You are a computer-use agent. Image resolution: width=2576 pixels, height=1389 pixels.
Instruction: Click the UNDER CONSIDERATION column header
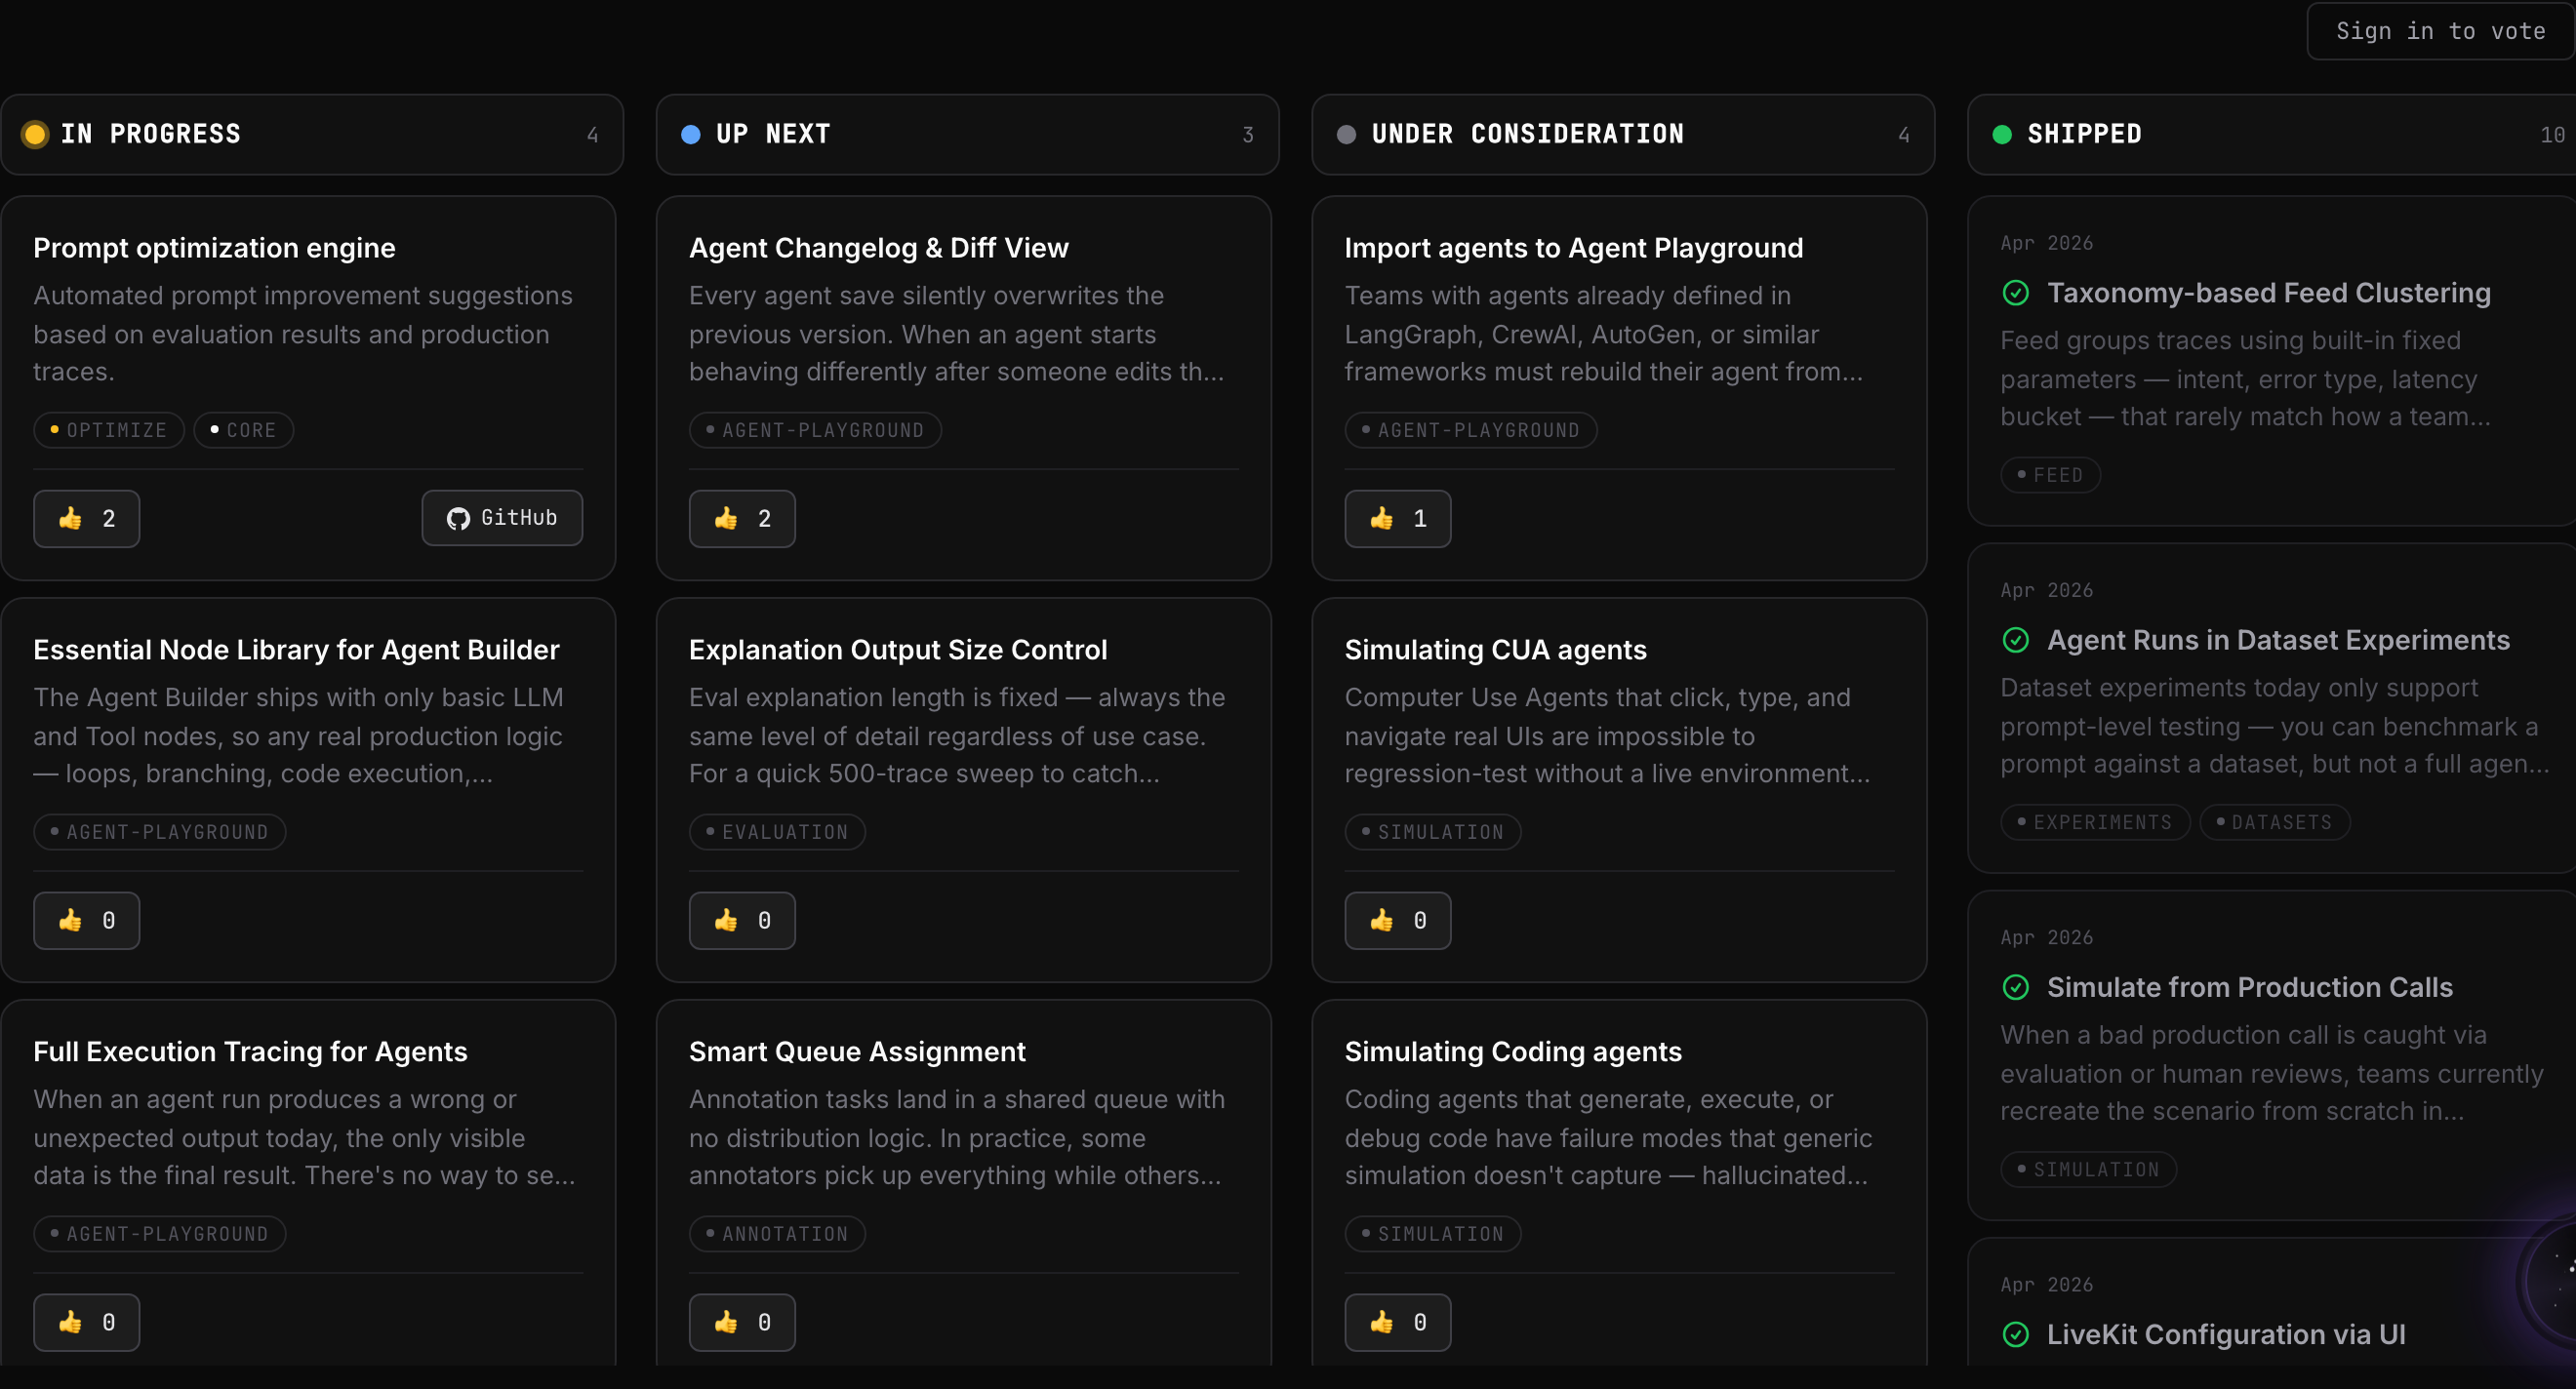1623,134
